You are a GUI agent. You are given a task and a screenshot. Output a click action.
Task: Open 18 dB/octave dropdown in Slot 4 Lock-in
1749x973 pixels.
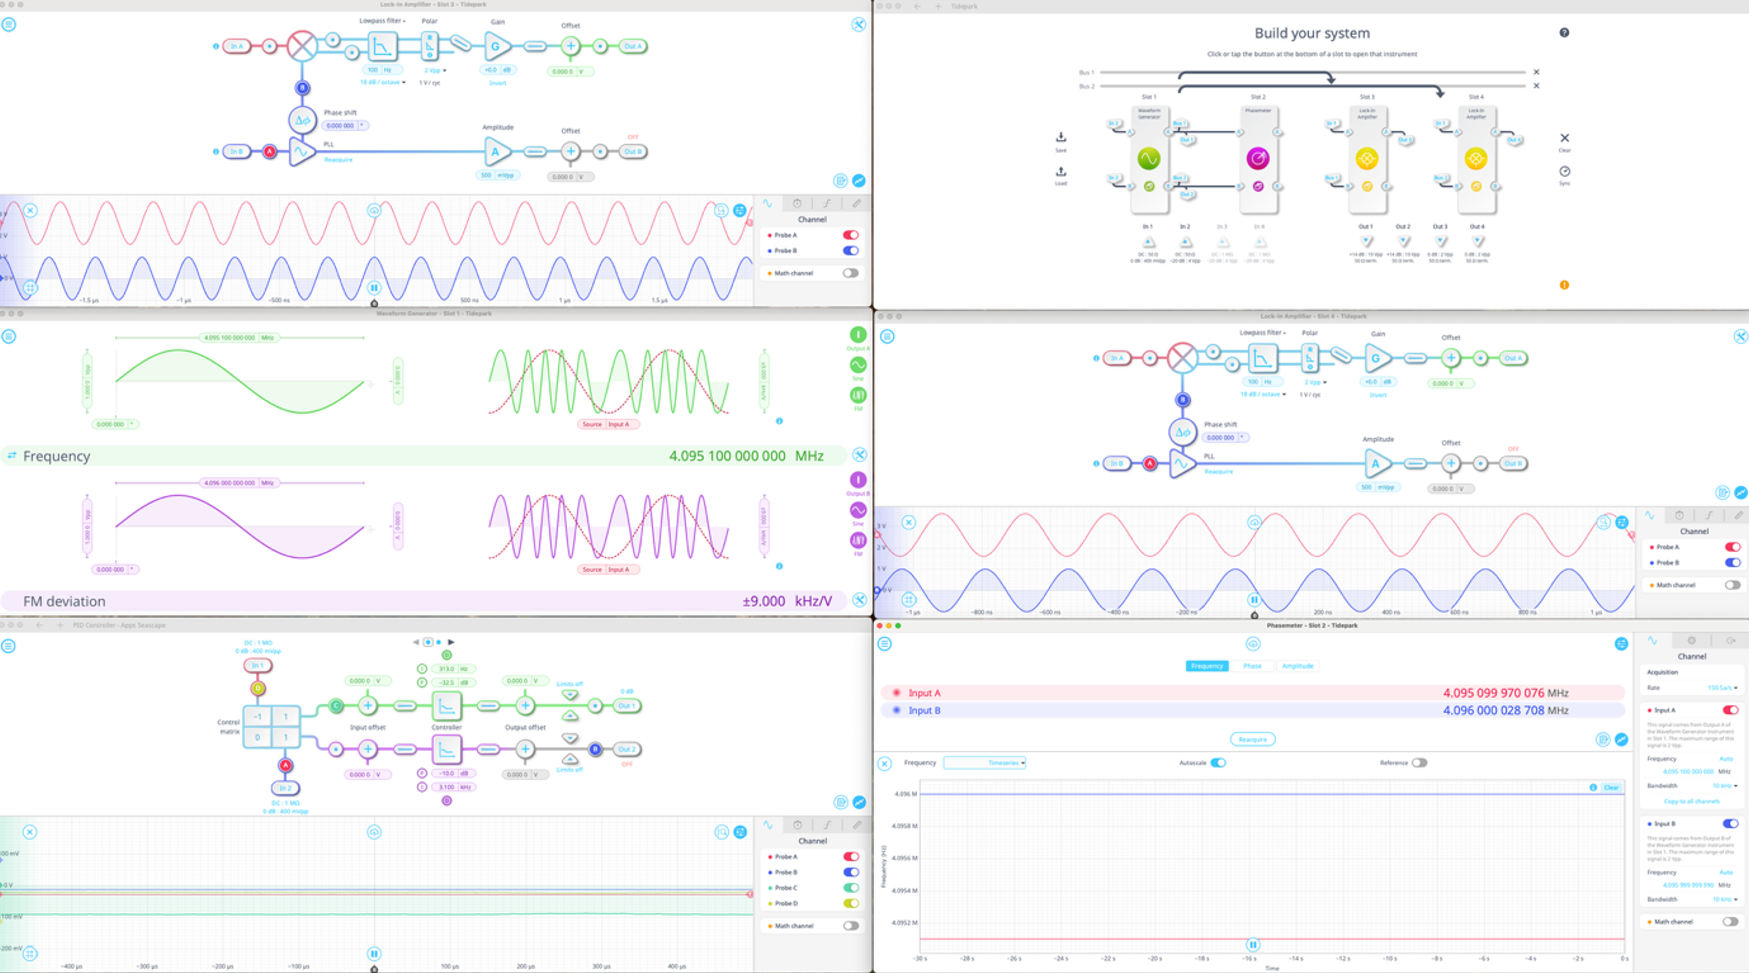[x=1263, y=394]
